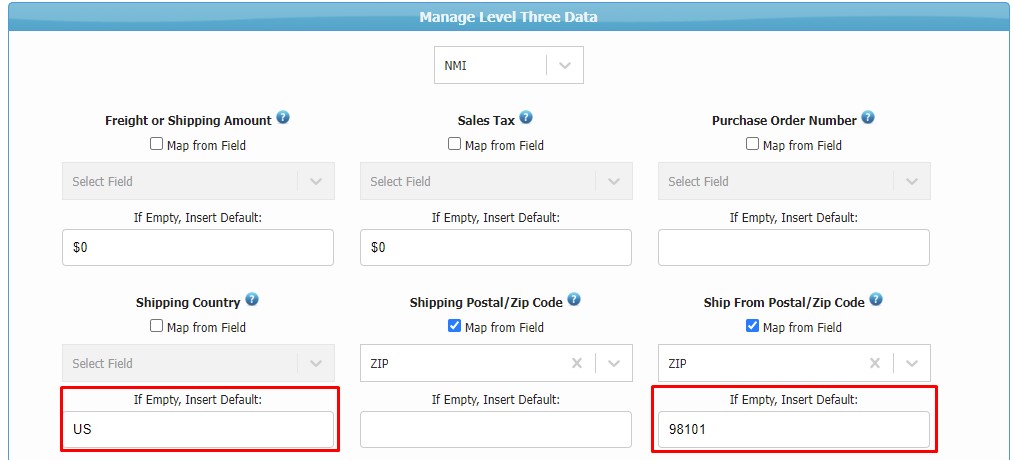1014x460 pixels.
Task: Enable Map from Field for Freight or Shipping Amount
Action: 156,144
